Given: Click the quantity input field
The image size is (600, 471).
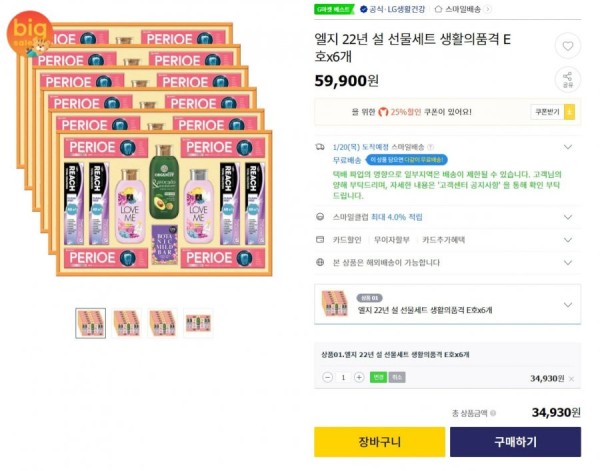Looking at the screenshot, I should click(343, 378).
